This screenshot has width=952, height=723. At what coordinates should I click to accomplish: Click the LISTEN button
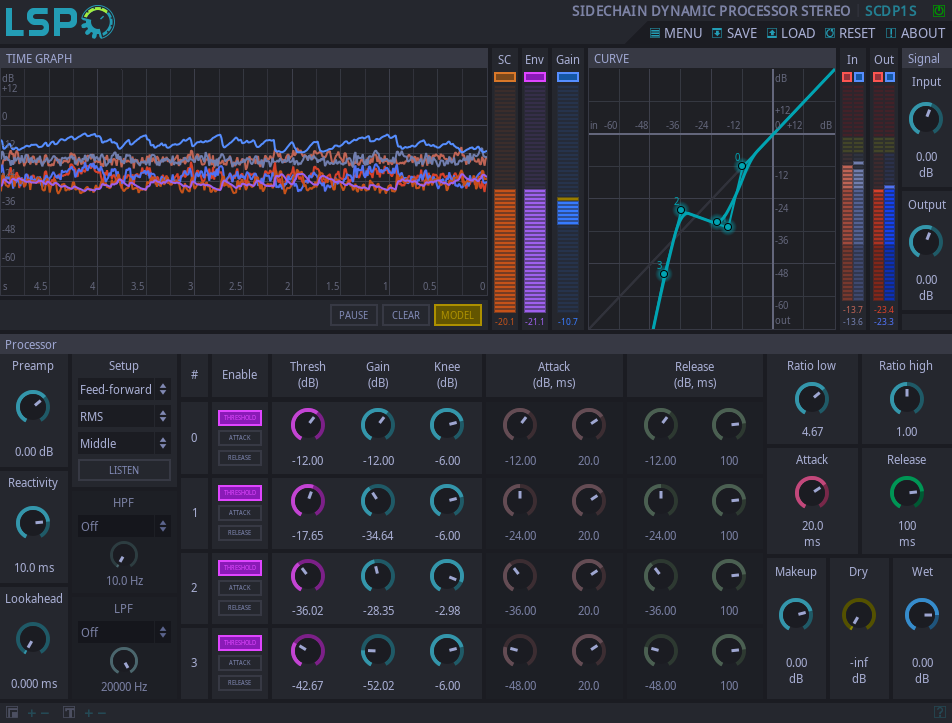[x=124, y=470]
